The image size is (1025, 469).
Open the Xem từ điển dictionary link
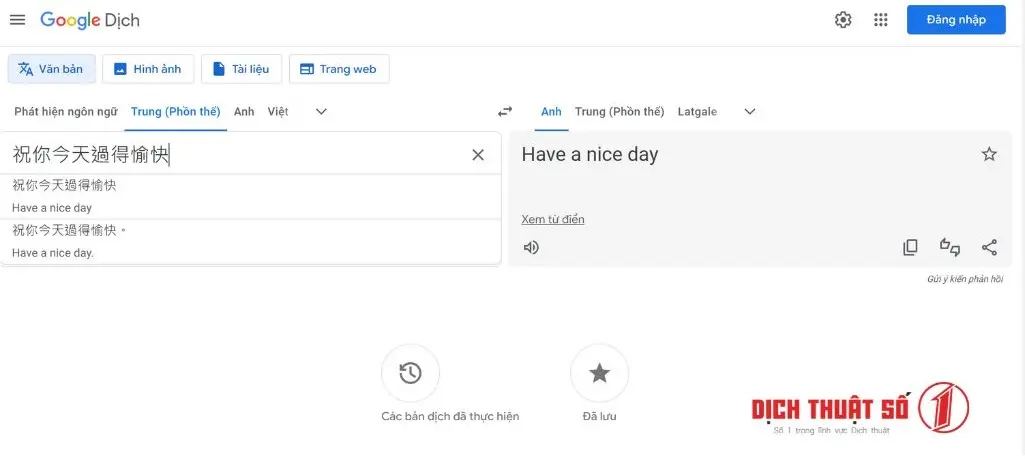coord(553,220)
